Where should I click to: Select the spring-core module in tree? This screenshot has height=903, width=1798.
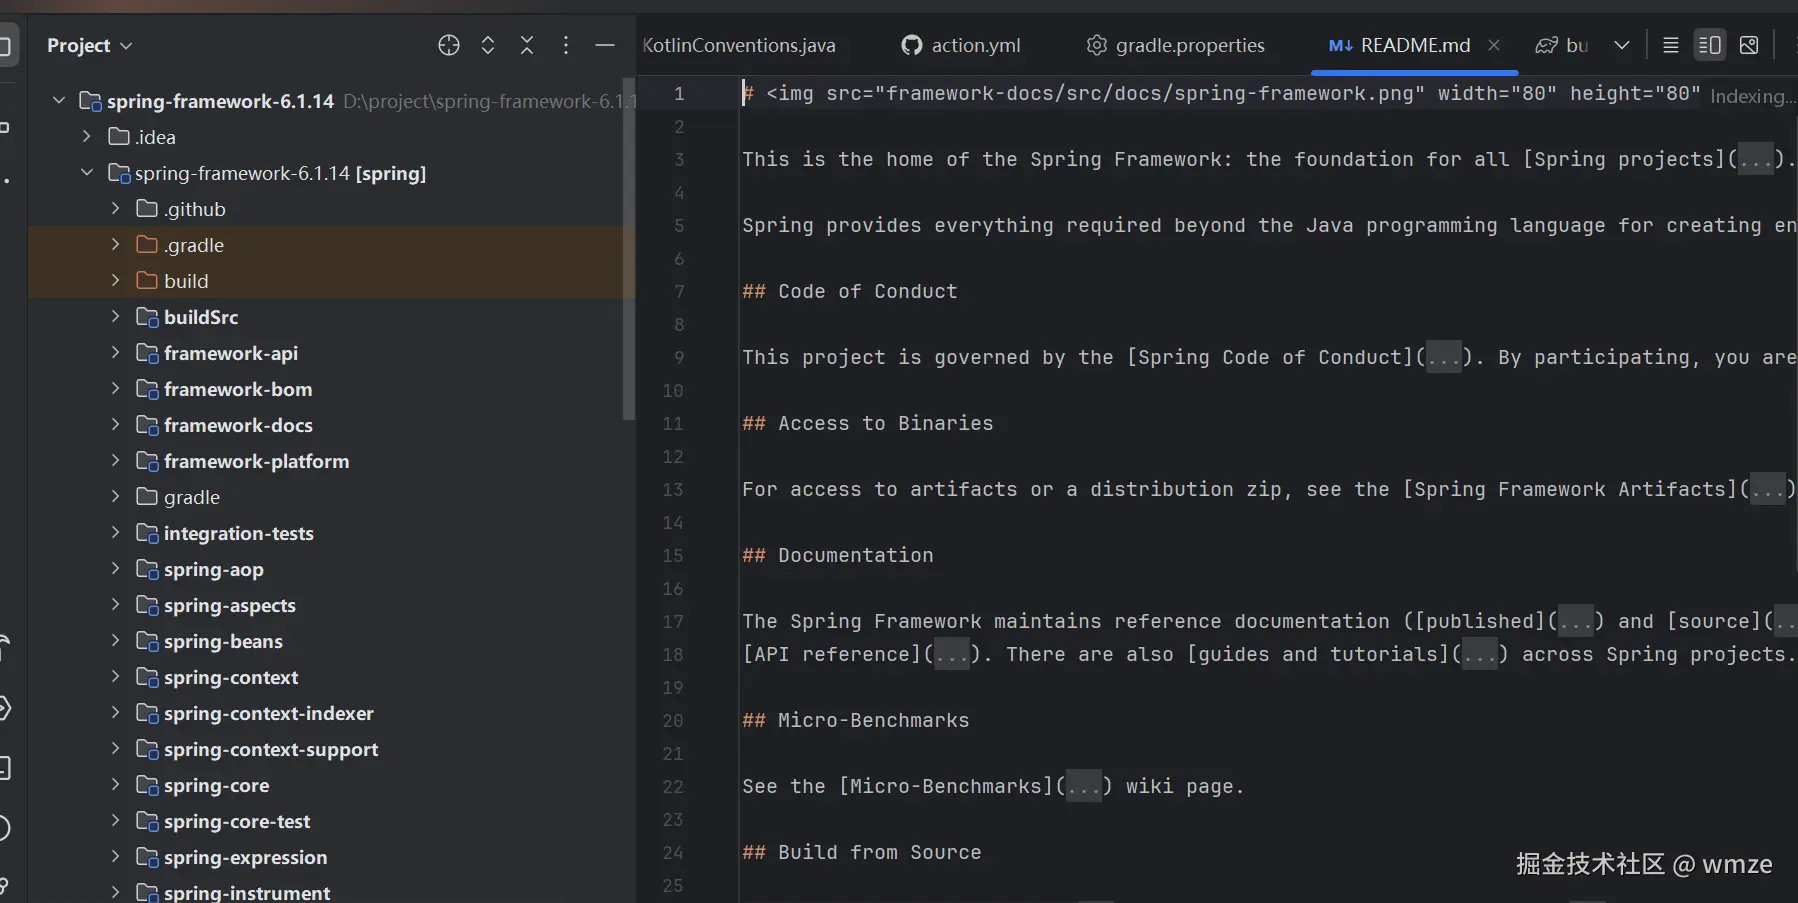[x=216, y=785]
